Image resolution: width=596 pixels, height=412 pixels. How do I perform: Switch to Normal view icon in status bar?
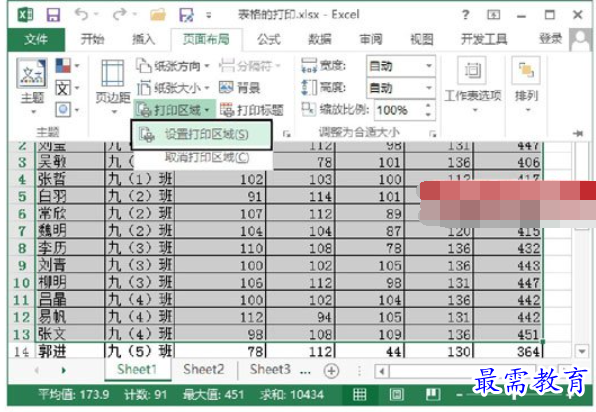coord(360,395)
